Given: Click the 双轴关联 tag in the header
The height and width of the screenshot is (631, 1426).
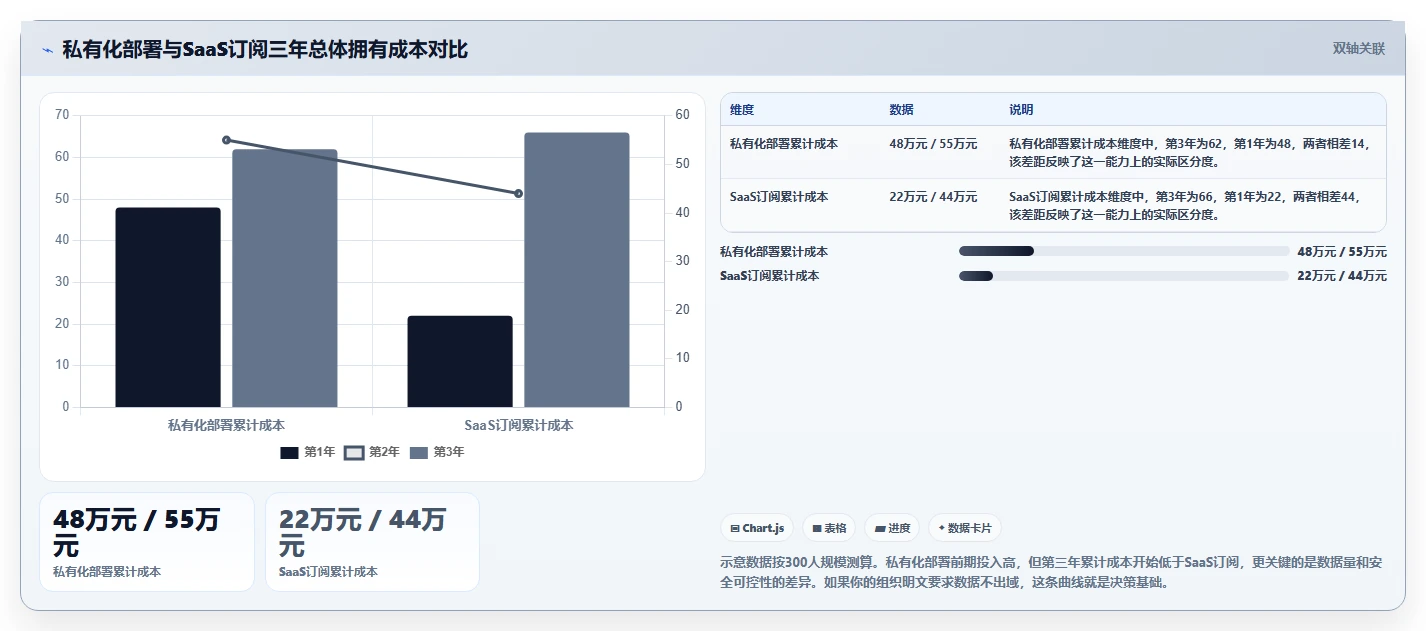Looking at the screenshot, I should (1359, 48).
